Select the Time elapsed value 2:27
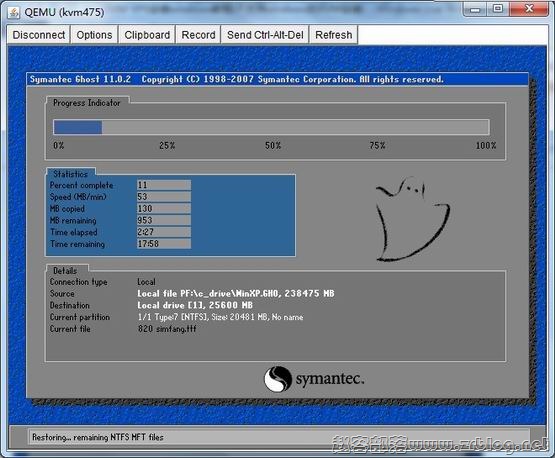555x458 pixels. (164, 232)
